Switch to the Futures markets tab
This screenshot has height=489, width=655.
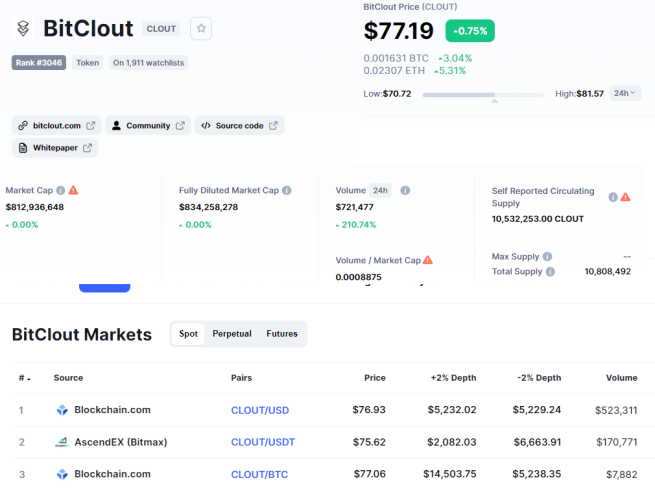(282, 334)
